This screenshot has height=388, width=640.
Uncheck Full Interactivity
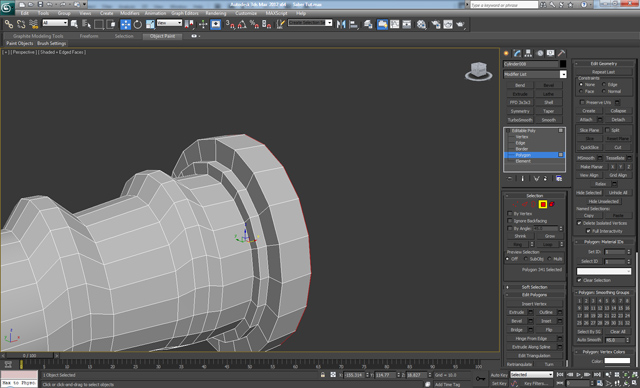(x=588, y=231)
